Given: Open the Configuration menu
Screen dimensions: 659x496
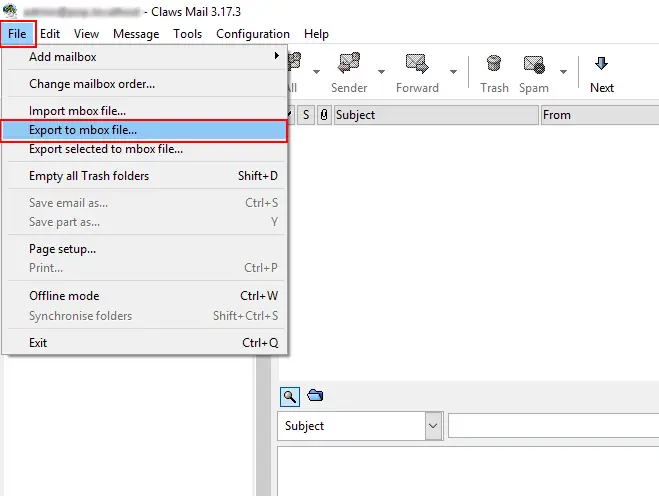Looking at the screenshot, I should [253, 34].
